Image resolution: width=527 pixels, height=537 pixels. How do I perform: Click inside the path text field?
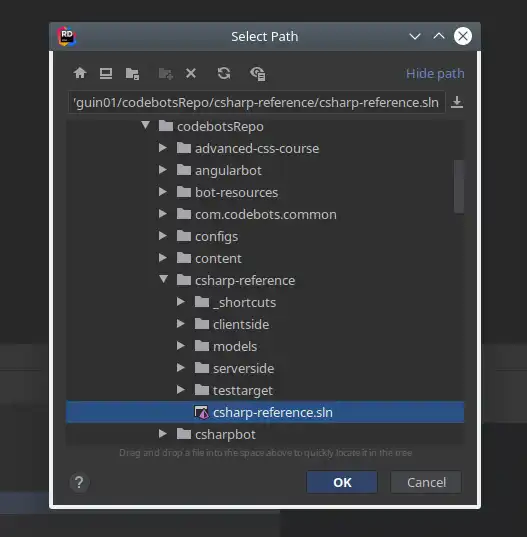tap(256, 102)
